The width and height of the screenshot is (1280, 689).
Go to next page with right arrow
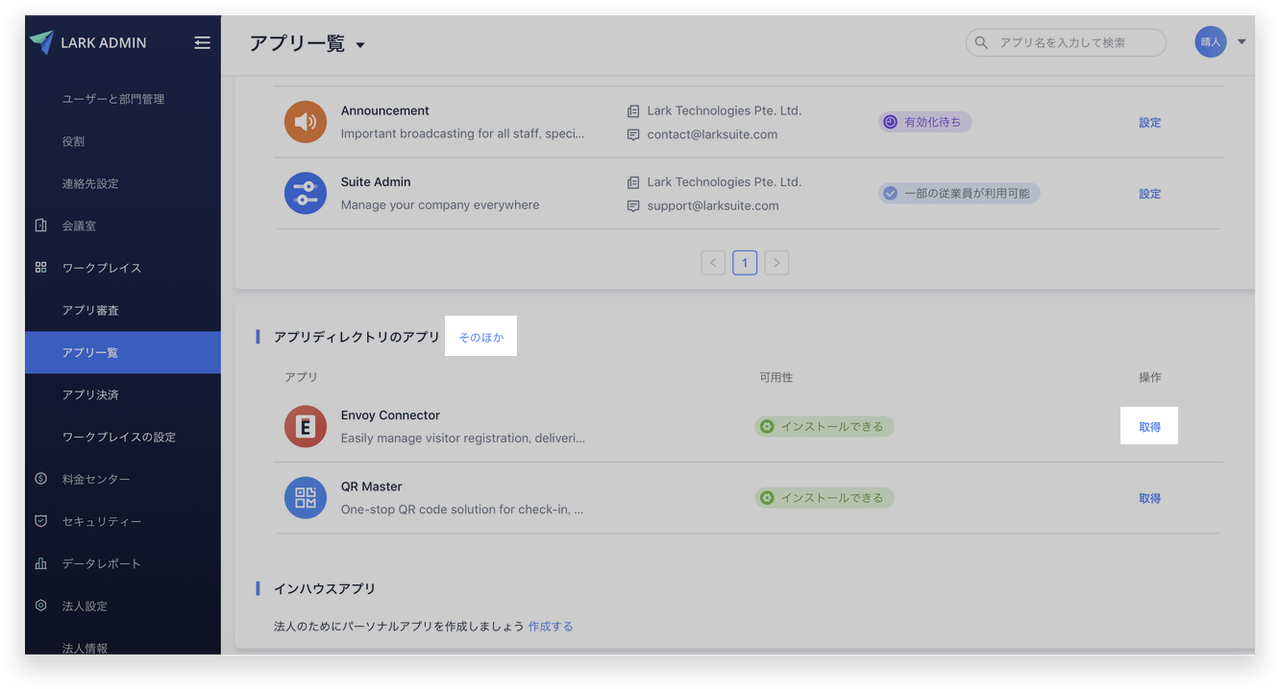tap(776, 263)
